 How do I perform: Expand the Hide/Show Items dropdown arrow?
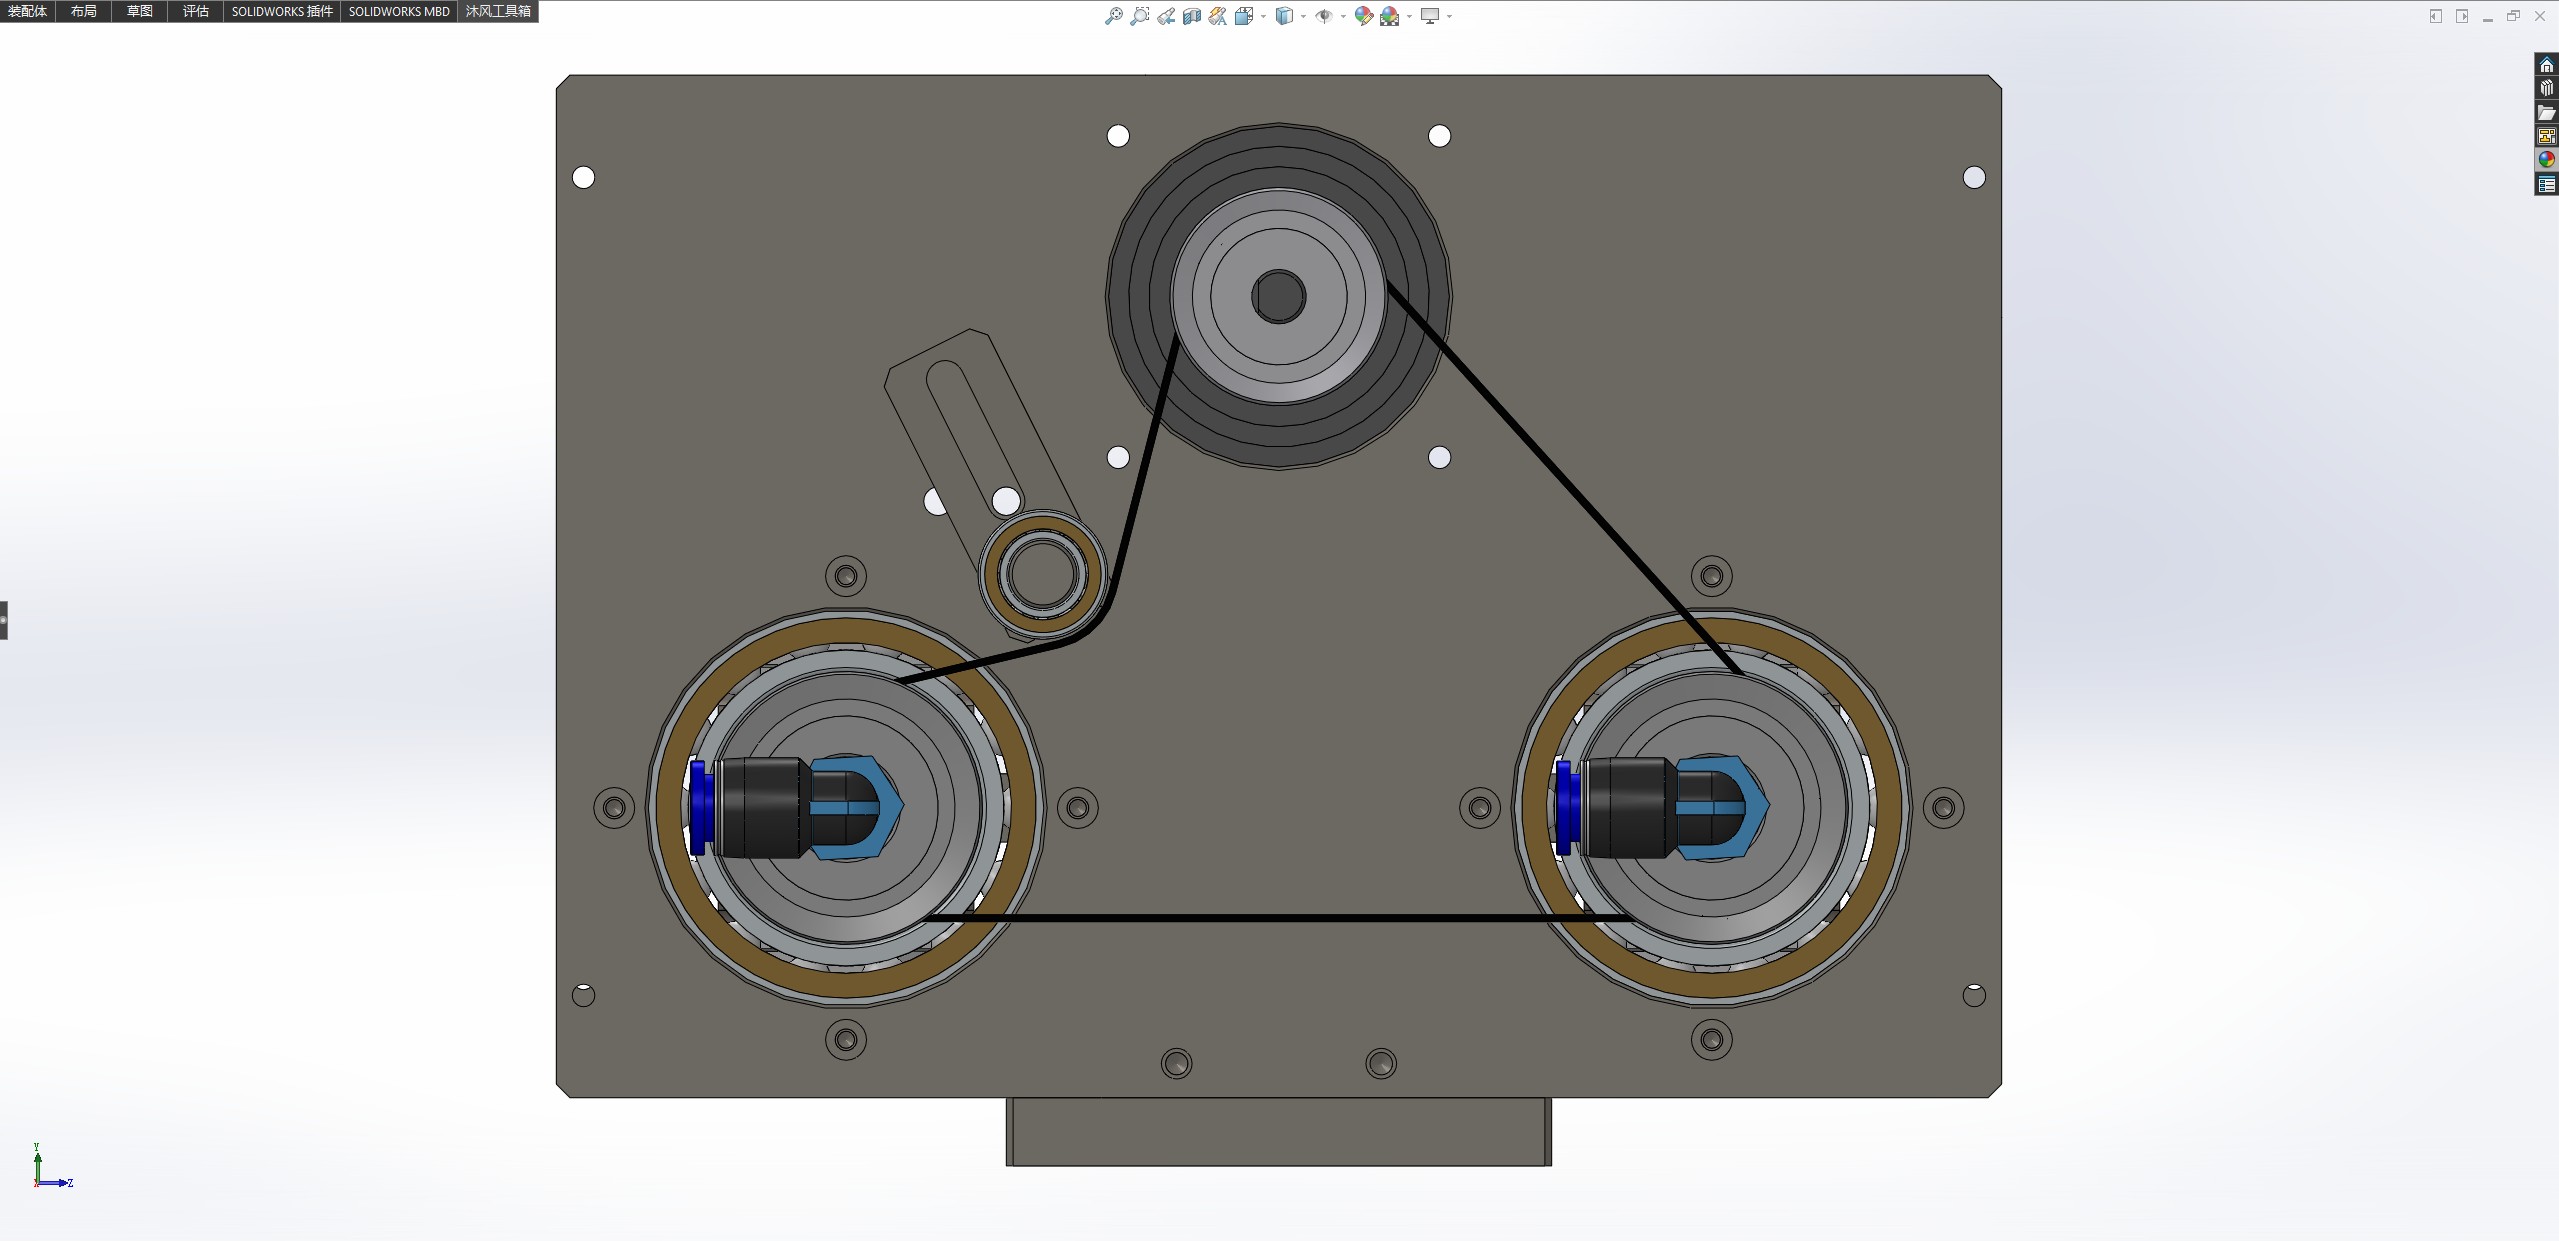(x=1343, y=16)
